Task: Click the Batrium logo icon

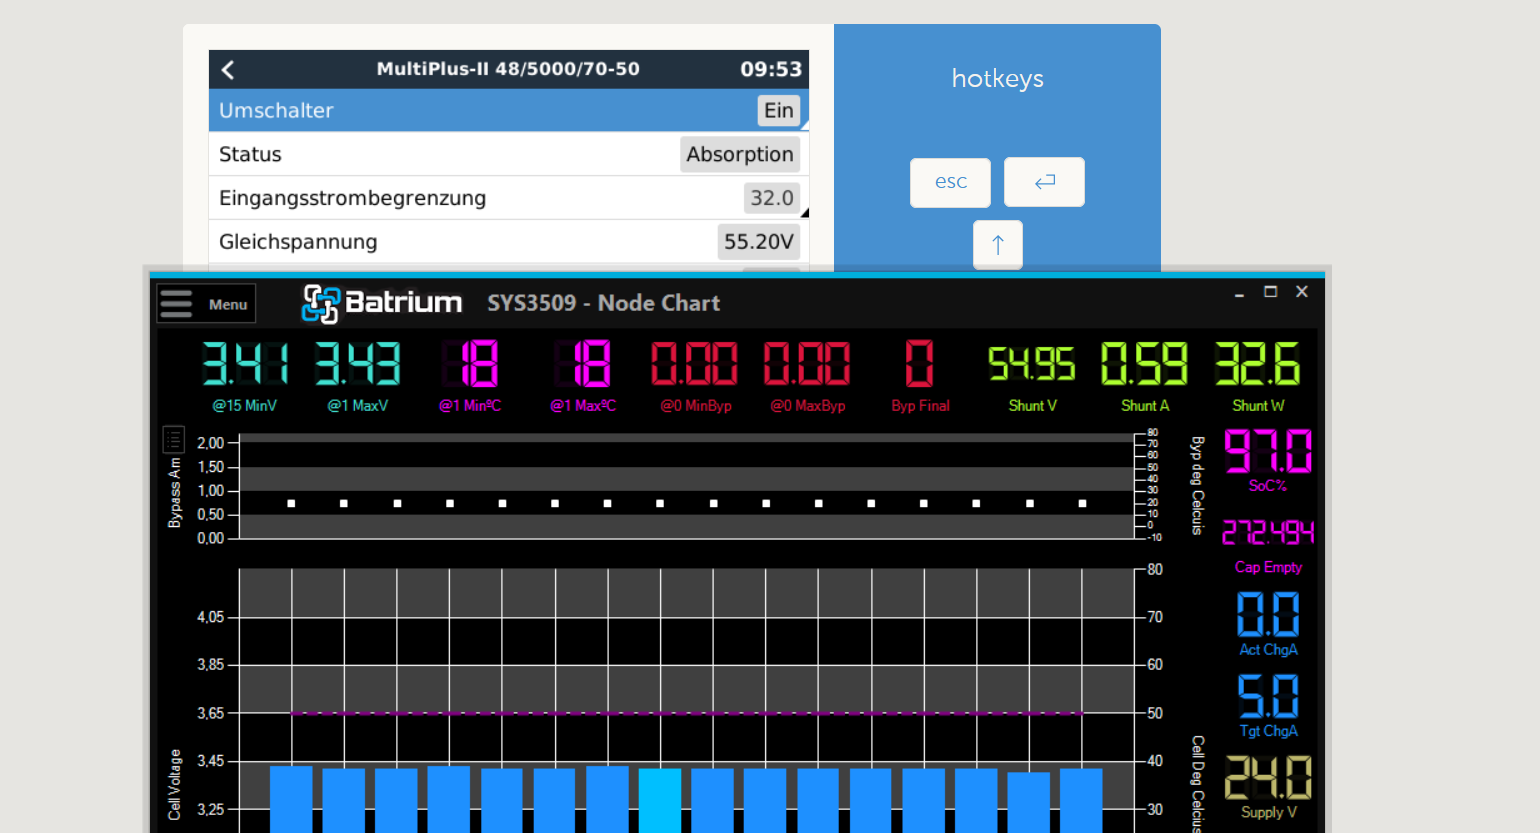Action: click(321, 304)
